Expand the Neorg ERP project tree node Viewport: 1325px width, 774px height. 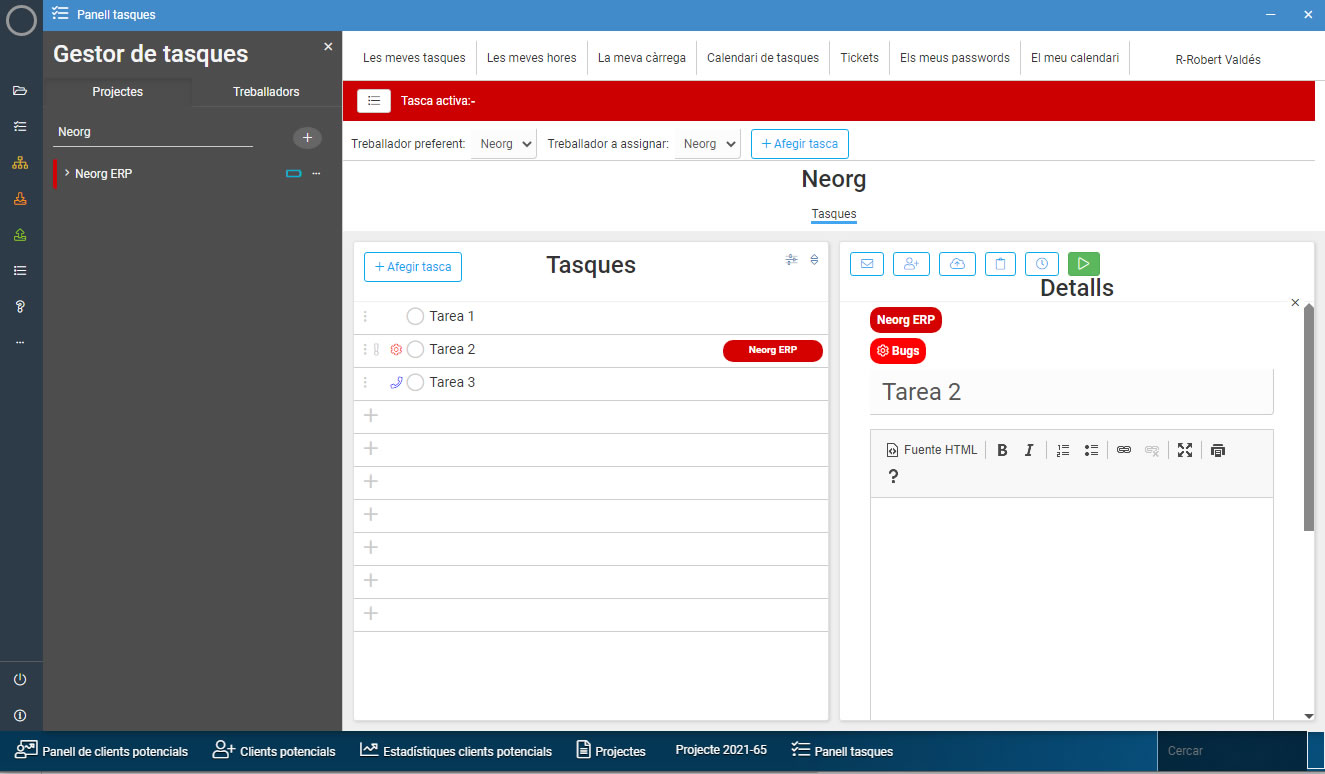click(x=67, y=174)
